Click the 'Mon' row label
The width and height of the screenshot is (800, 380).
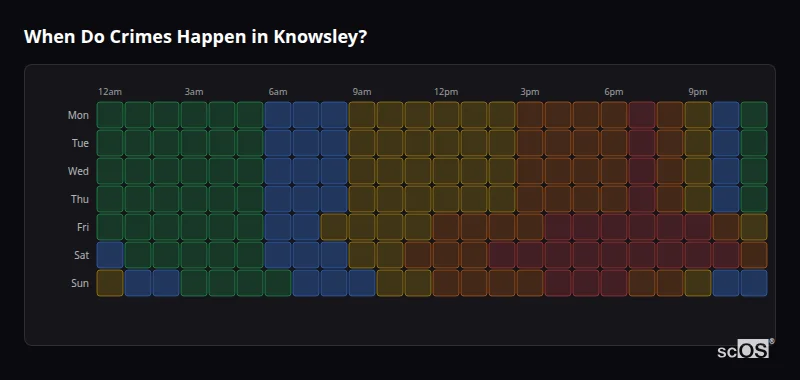coord(78,115)
